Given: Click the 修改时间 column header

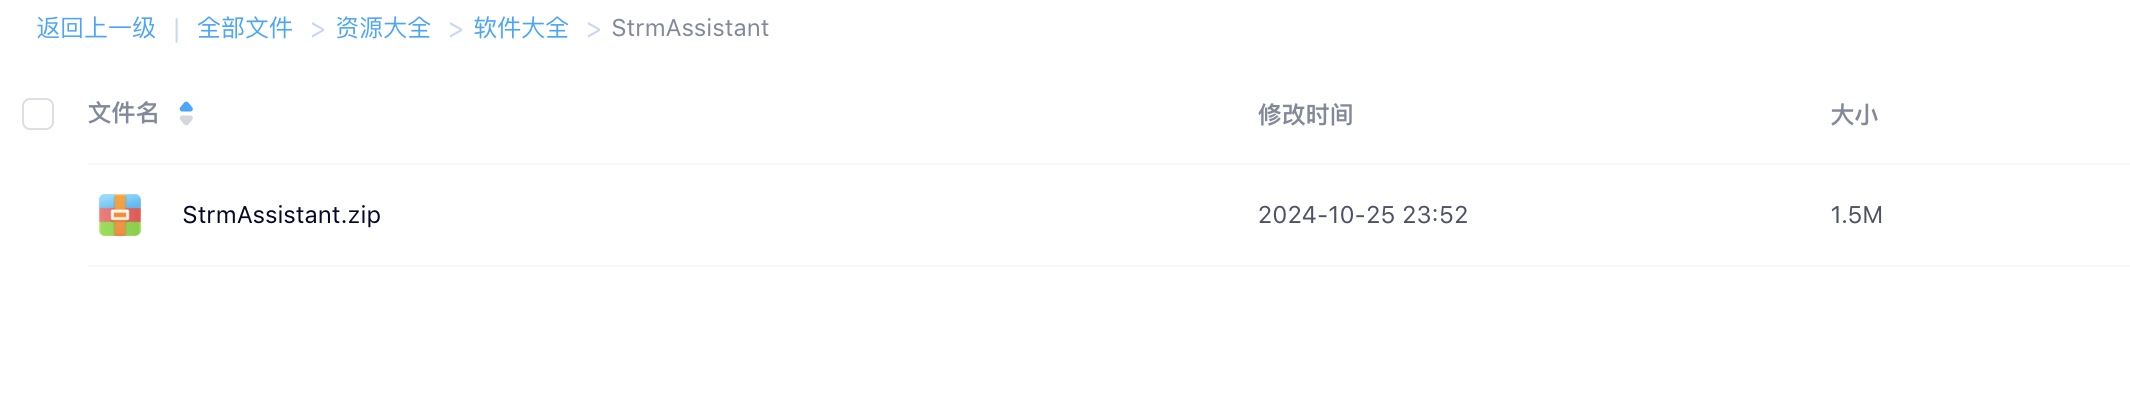Looking at the screenshot, I should point(1305,115).
